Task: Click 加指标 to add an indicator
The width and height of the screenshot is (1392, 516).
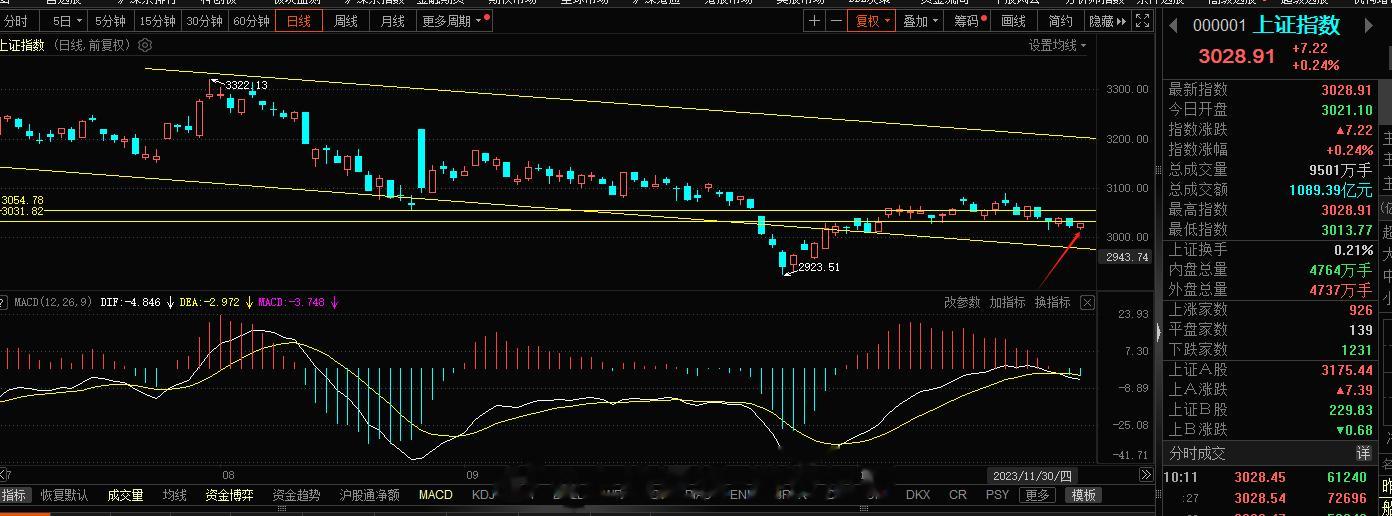Action: [x=1007, y=302]
